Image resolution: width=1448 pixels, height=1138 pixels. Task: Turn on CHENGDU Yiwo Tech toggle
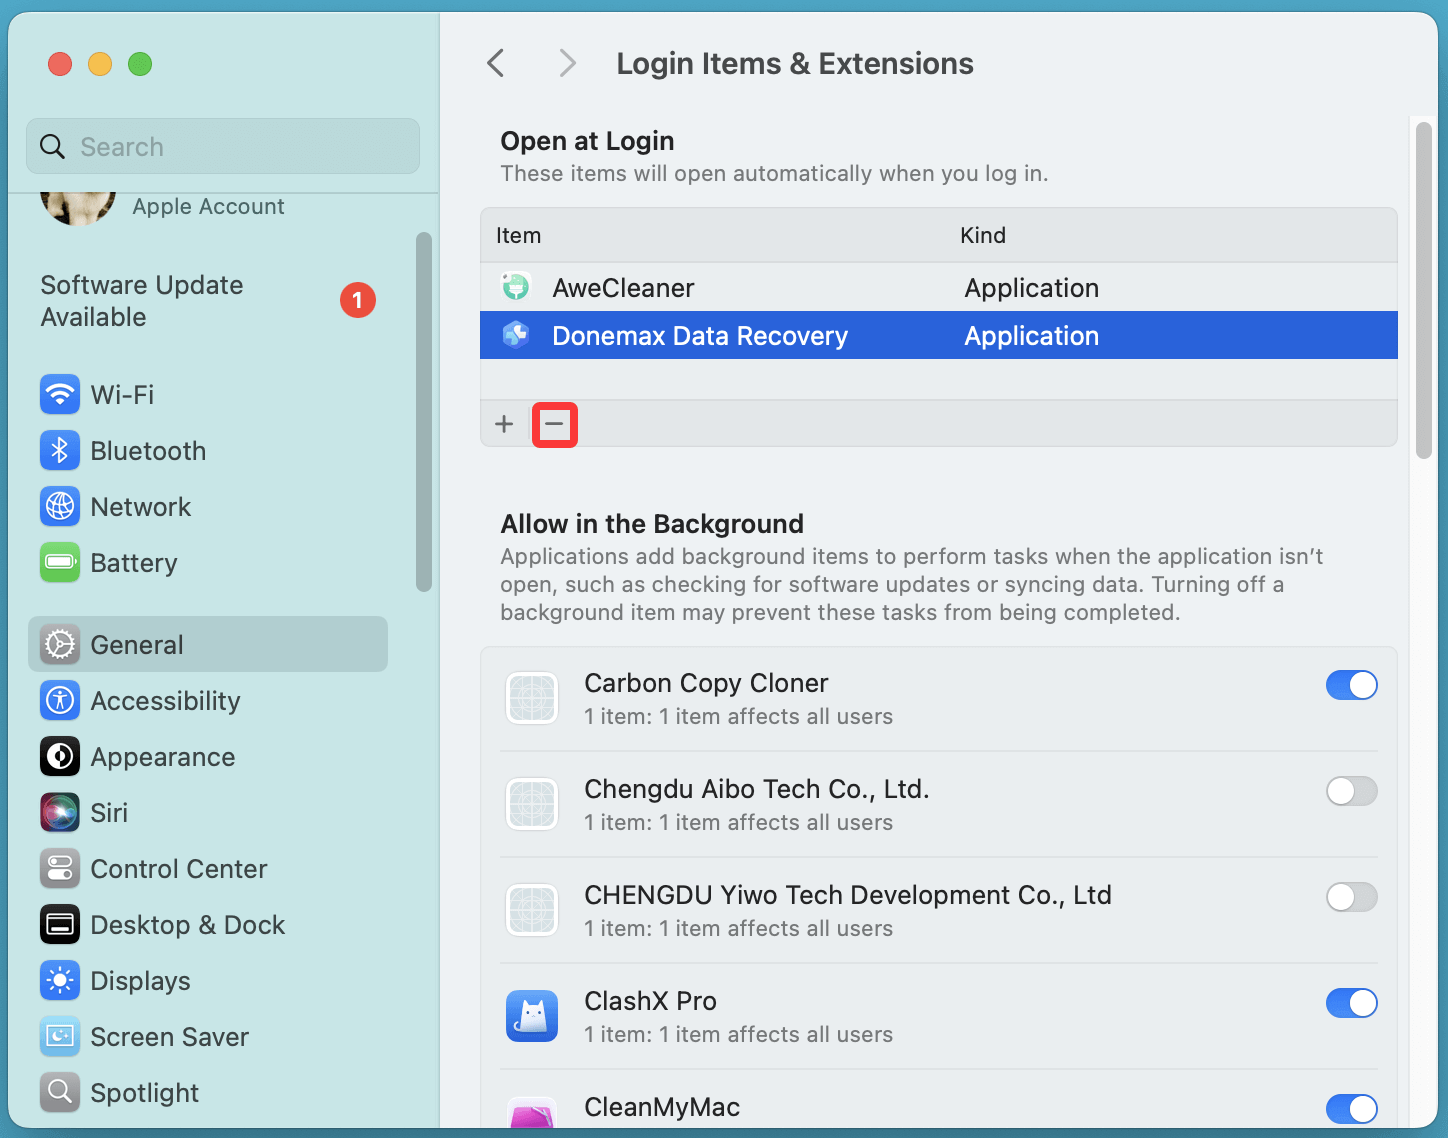1351,897
